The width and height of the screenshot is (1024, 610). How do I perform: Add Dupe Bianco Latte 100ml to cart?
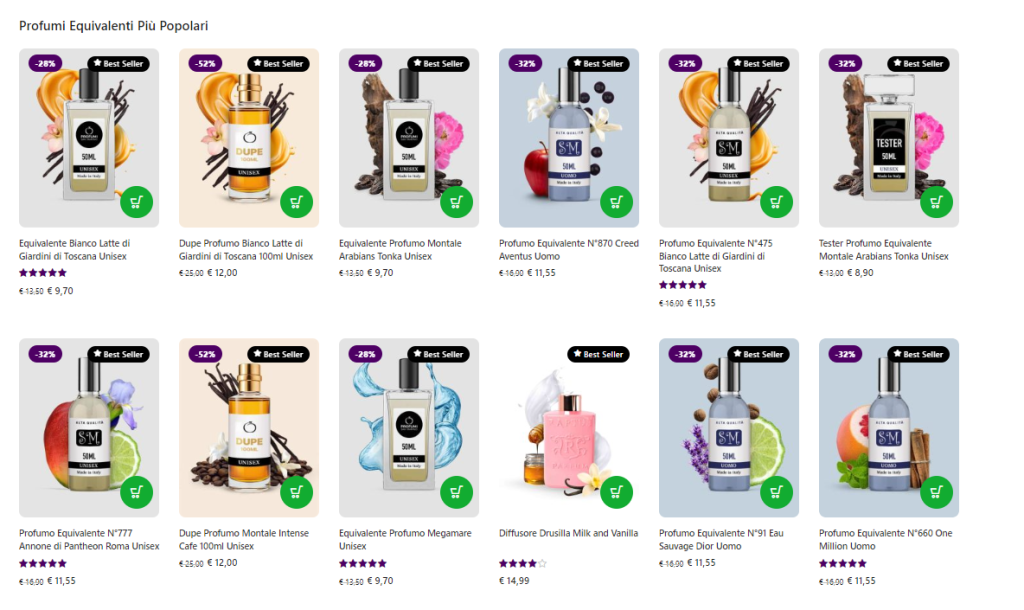click(x=296, y=202)
